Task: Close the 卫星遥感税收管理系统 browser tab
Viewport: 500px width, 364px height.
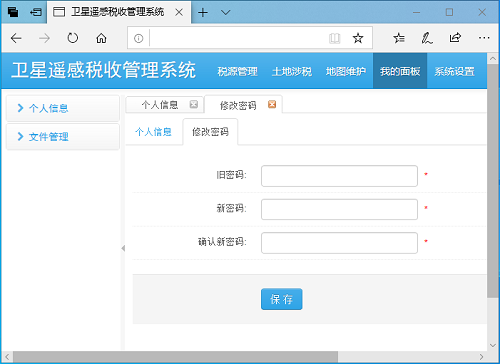Action: pyautogui.click(x=179, y=13)
